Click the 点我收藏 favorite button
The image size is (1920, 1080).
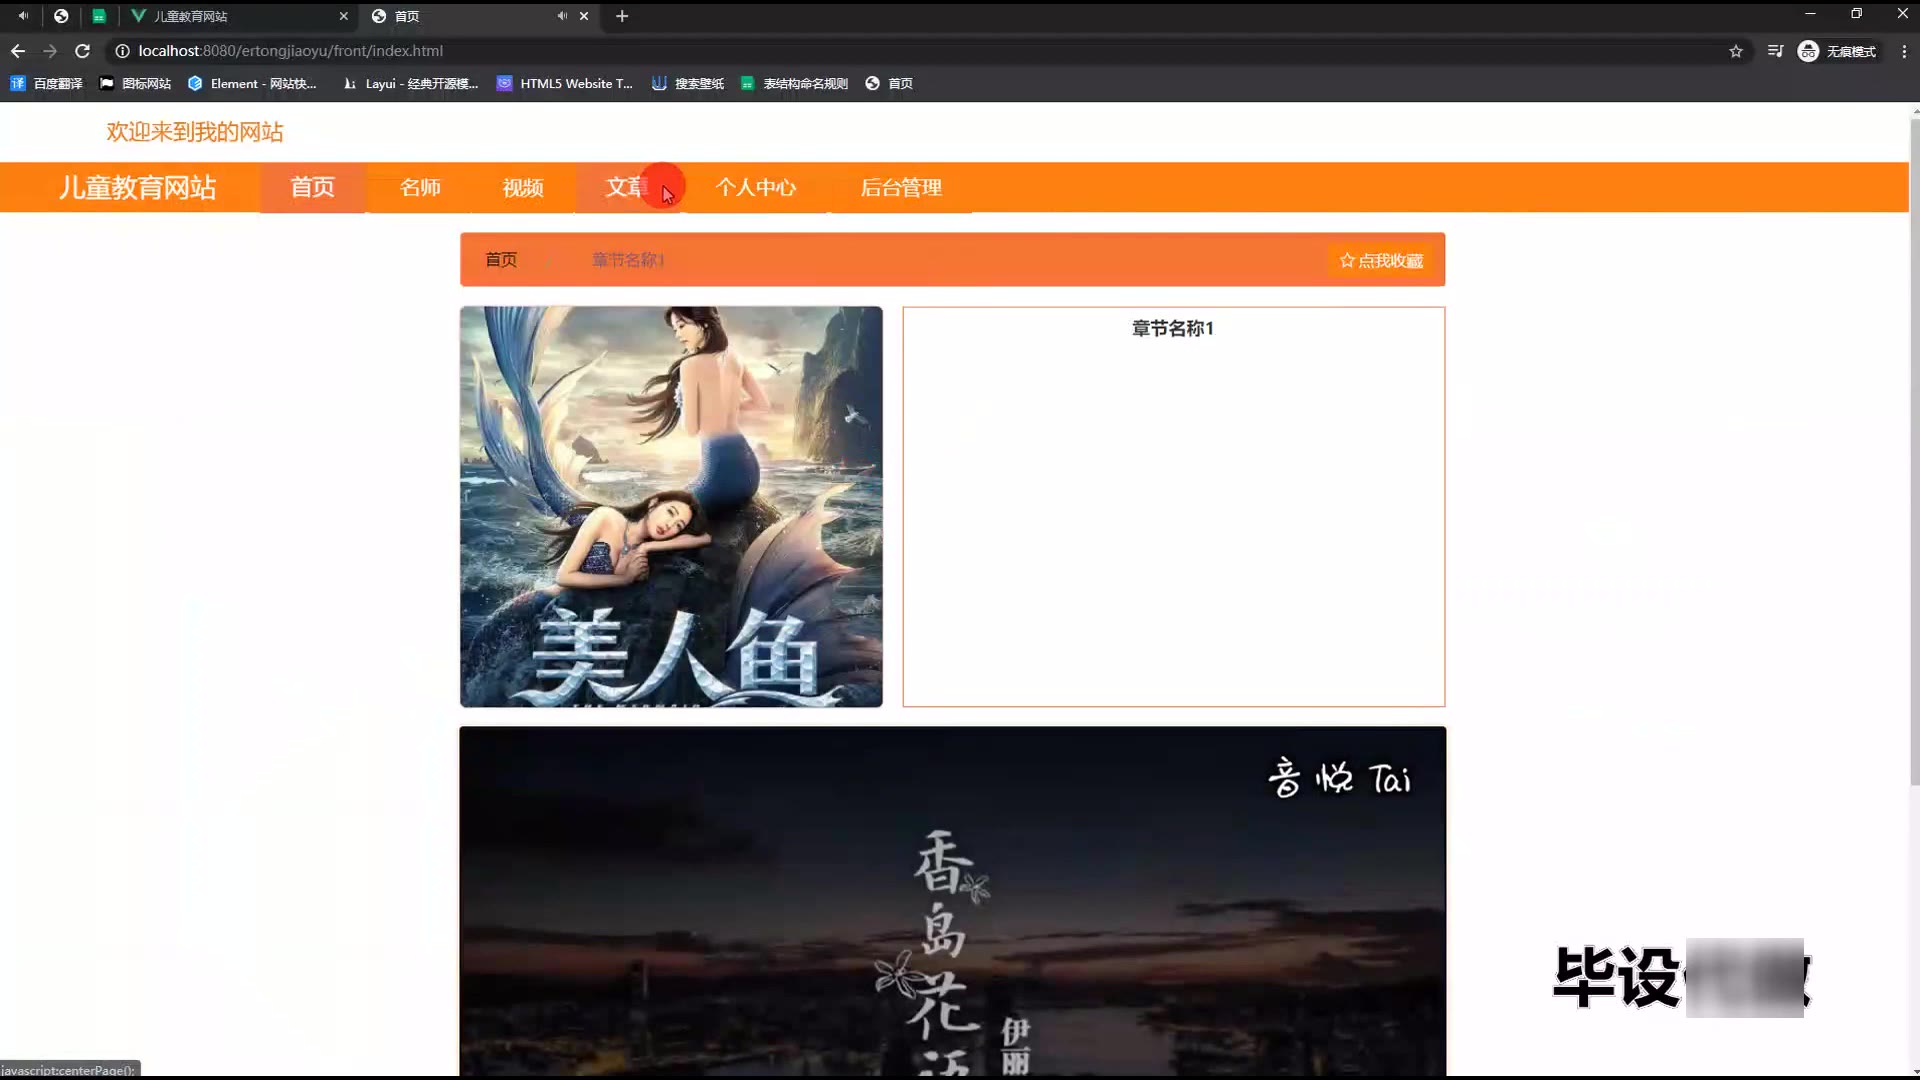pyautogui.click(x=1381, y=261)
